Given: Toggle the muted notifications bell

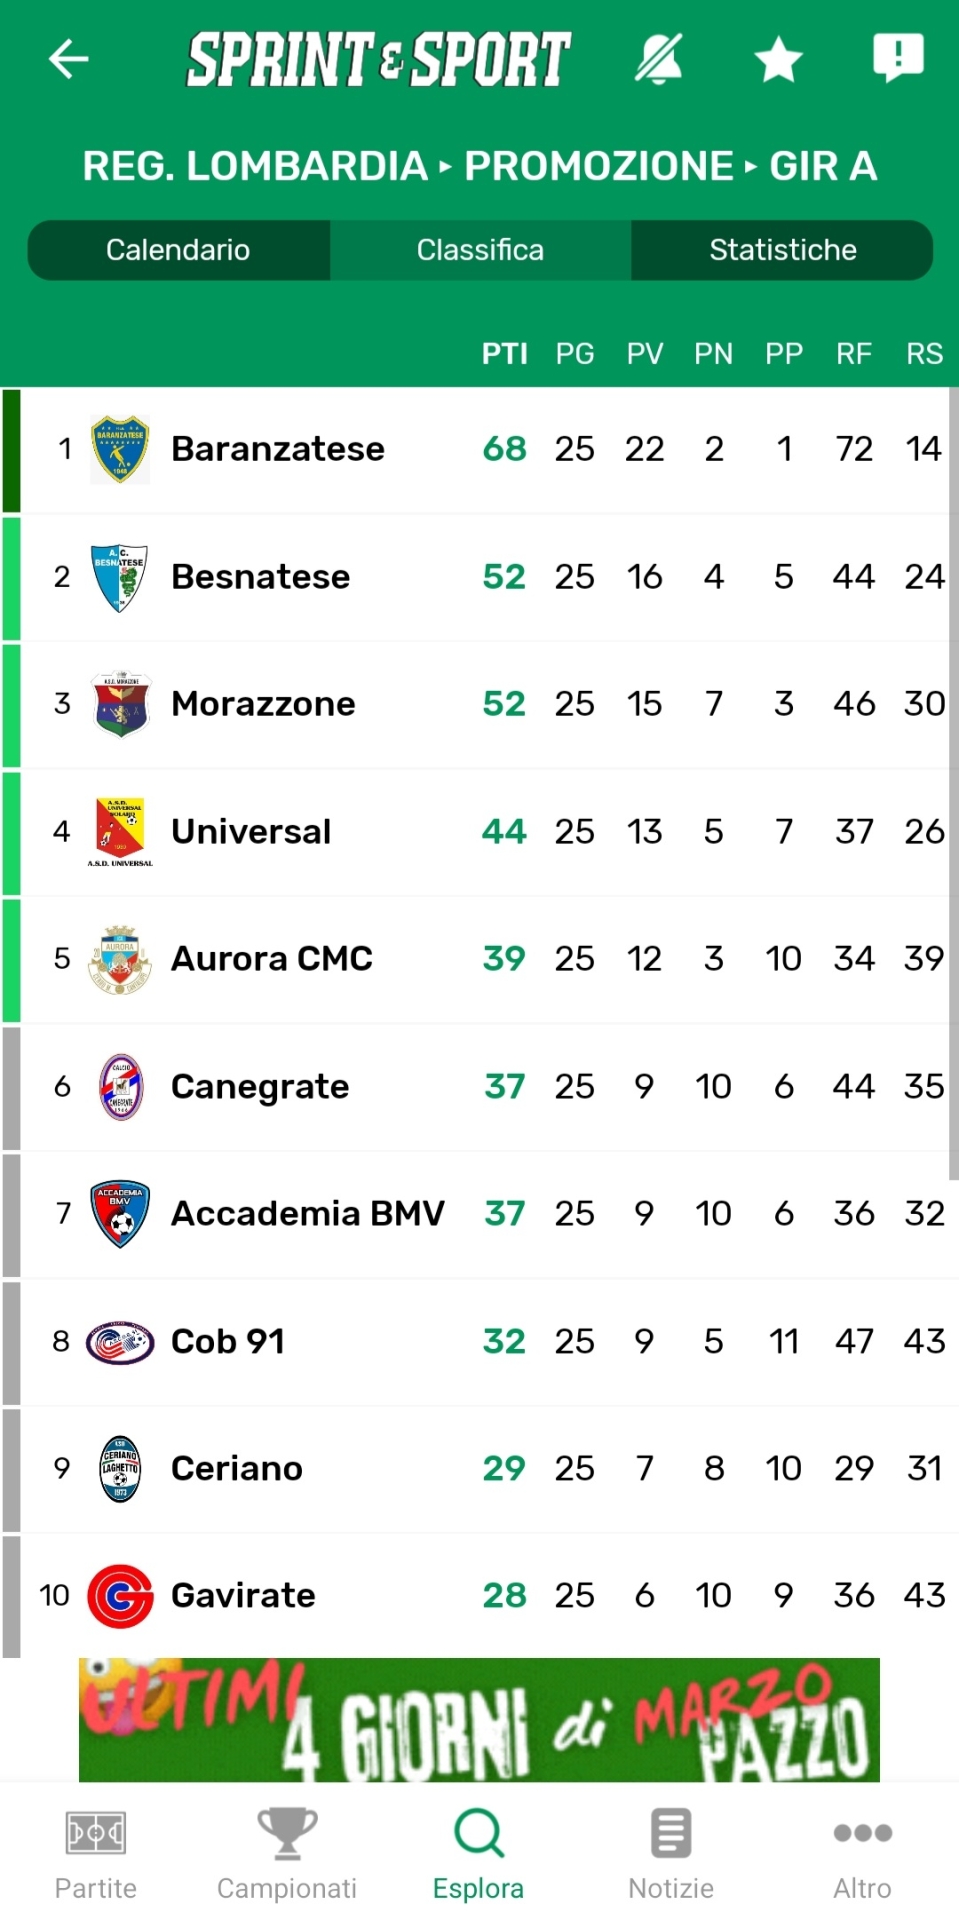Looking at the screenshot, I should click(x=660, y=59).
